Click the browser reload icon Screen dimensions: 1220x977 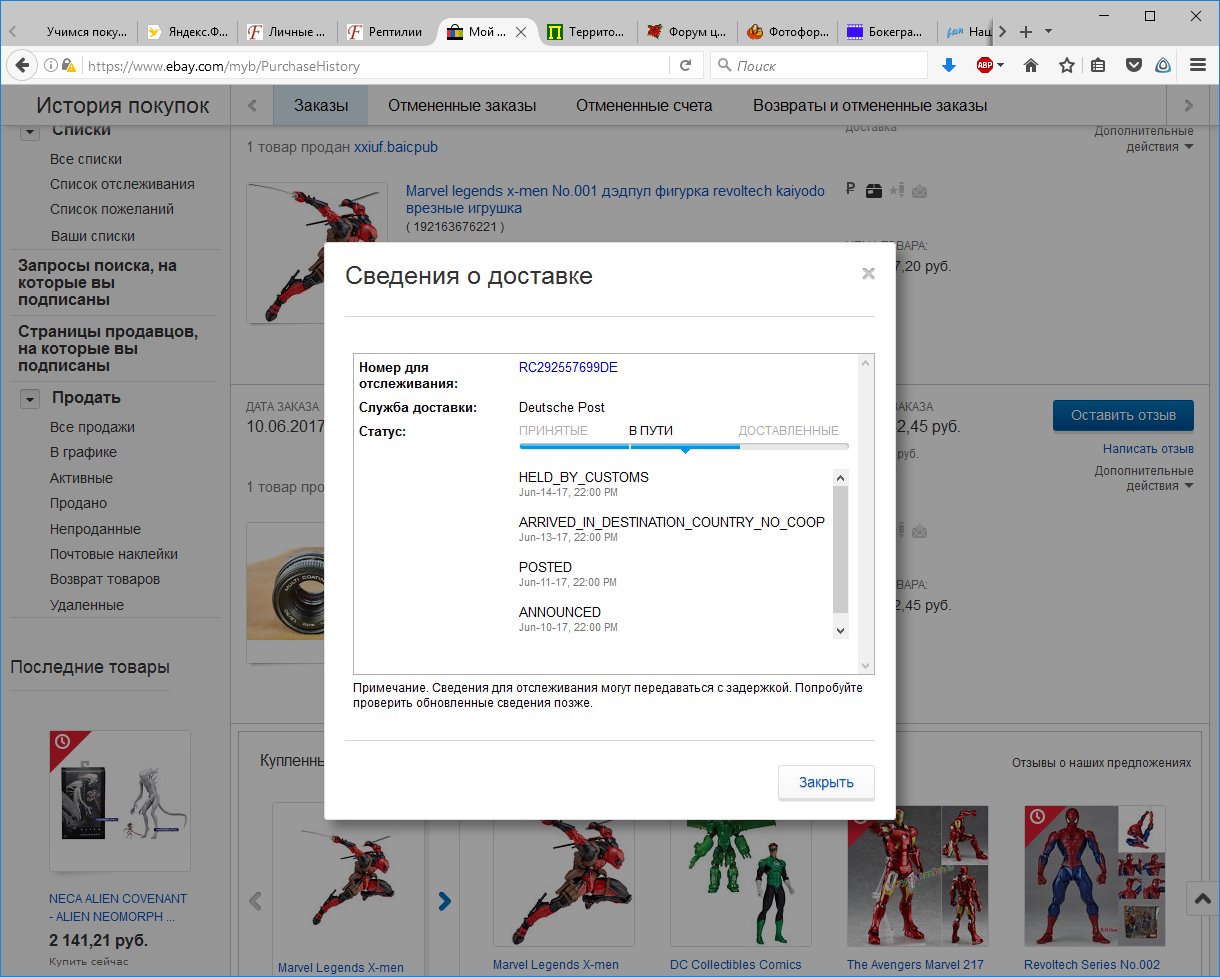pyautogui.click(x=685, y=66)
